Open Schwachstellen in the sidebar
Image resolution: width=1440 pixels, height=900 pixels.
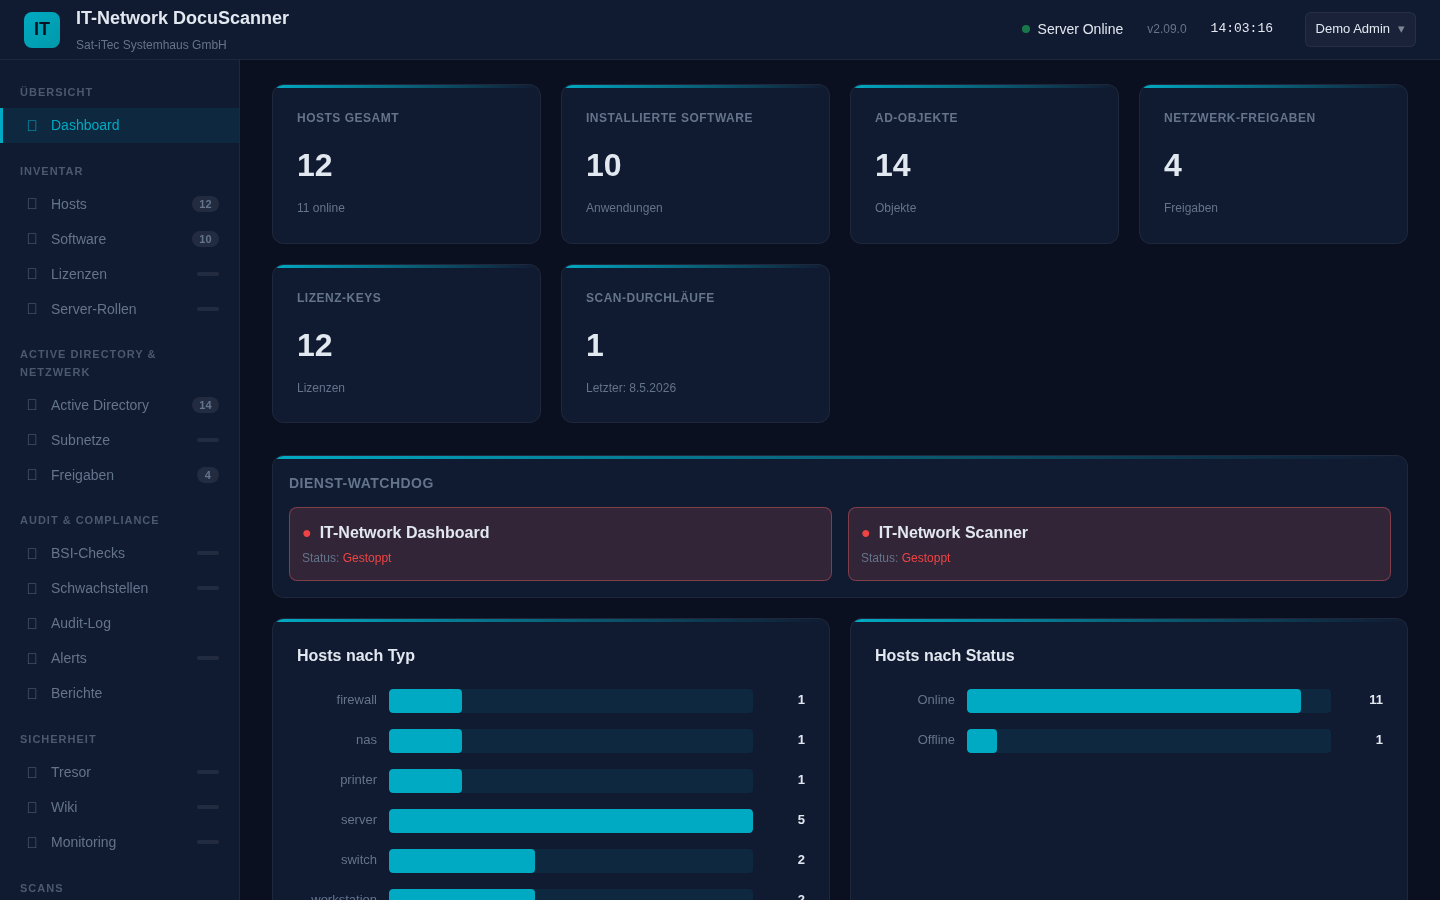pos(120,588)
